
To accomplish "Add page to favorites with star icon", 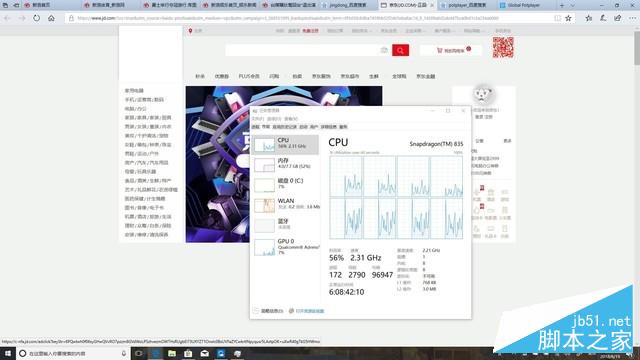I will [x=568, y=18].
